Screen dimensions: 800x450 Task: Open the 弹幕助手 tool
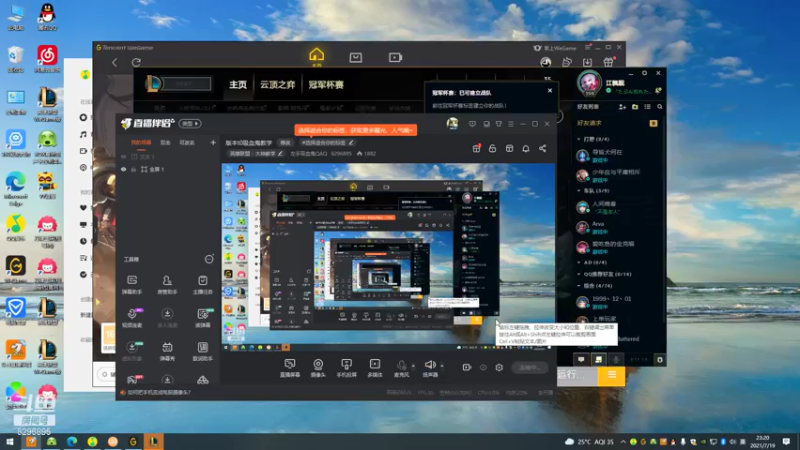pos(132,285)
